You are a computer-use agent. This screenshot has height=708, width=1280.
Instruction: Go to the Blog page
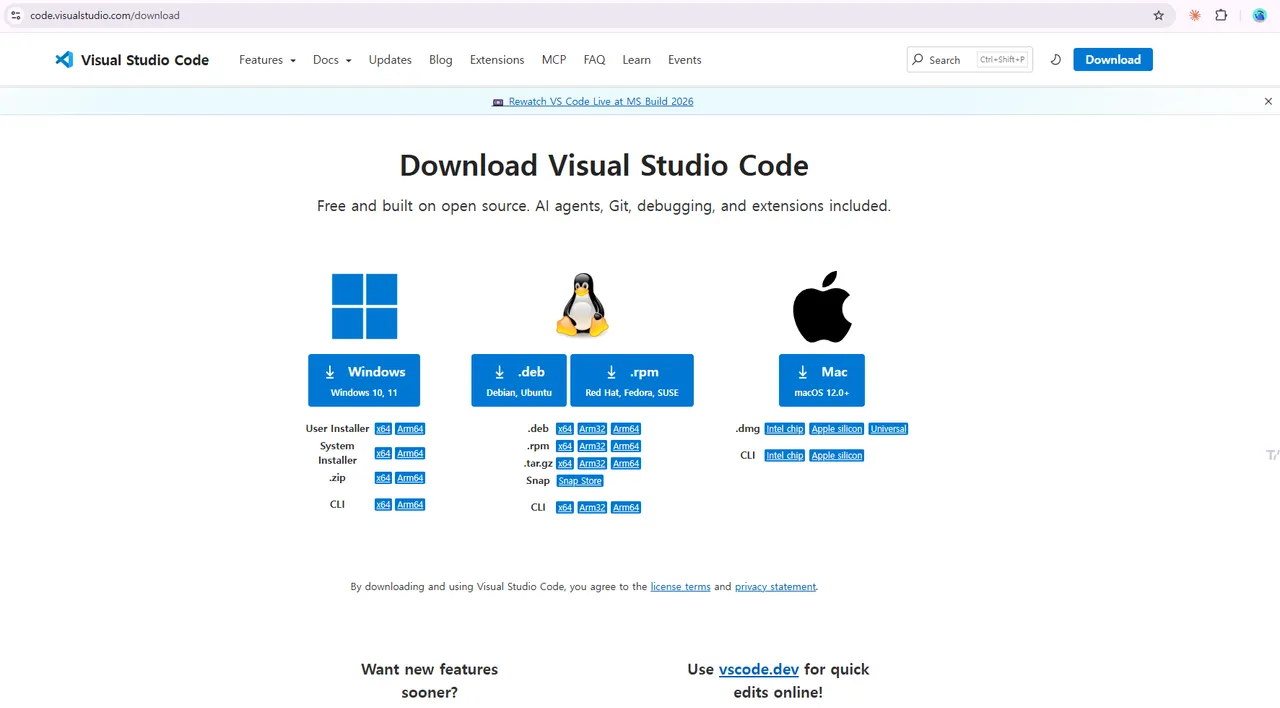[x=441, y=60]
